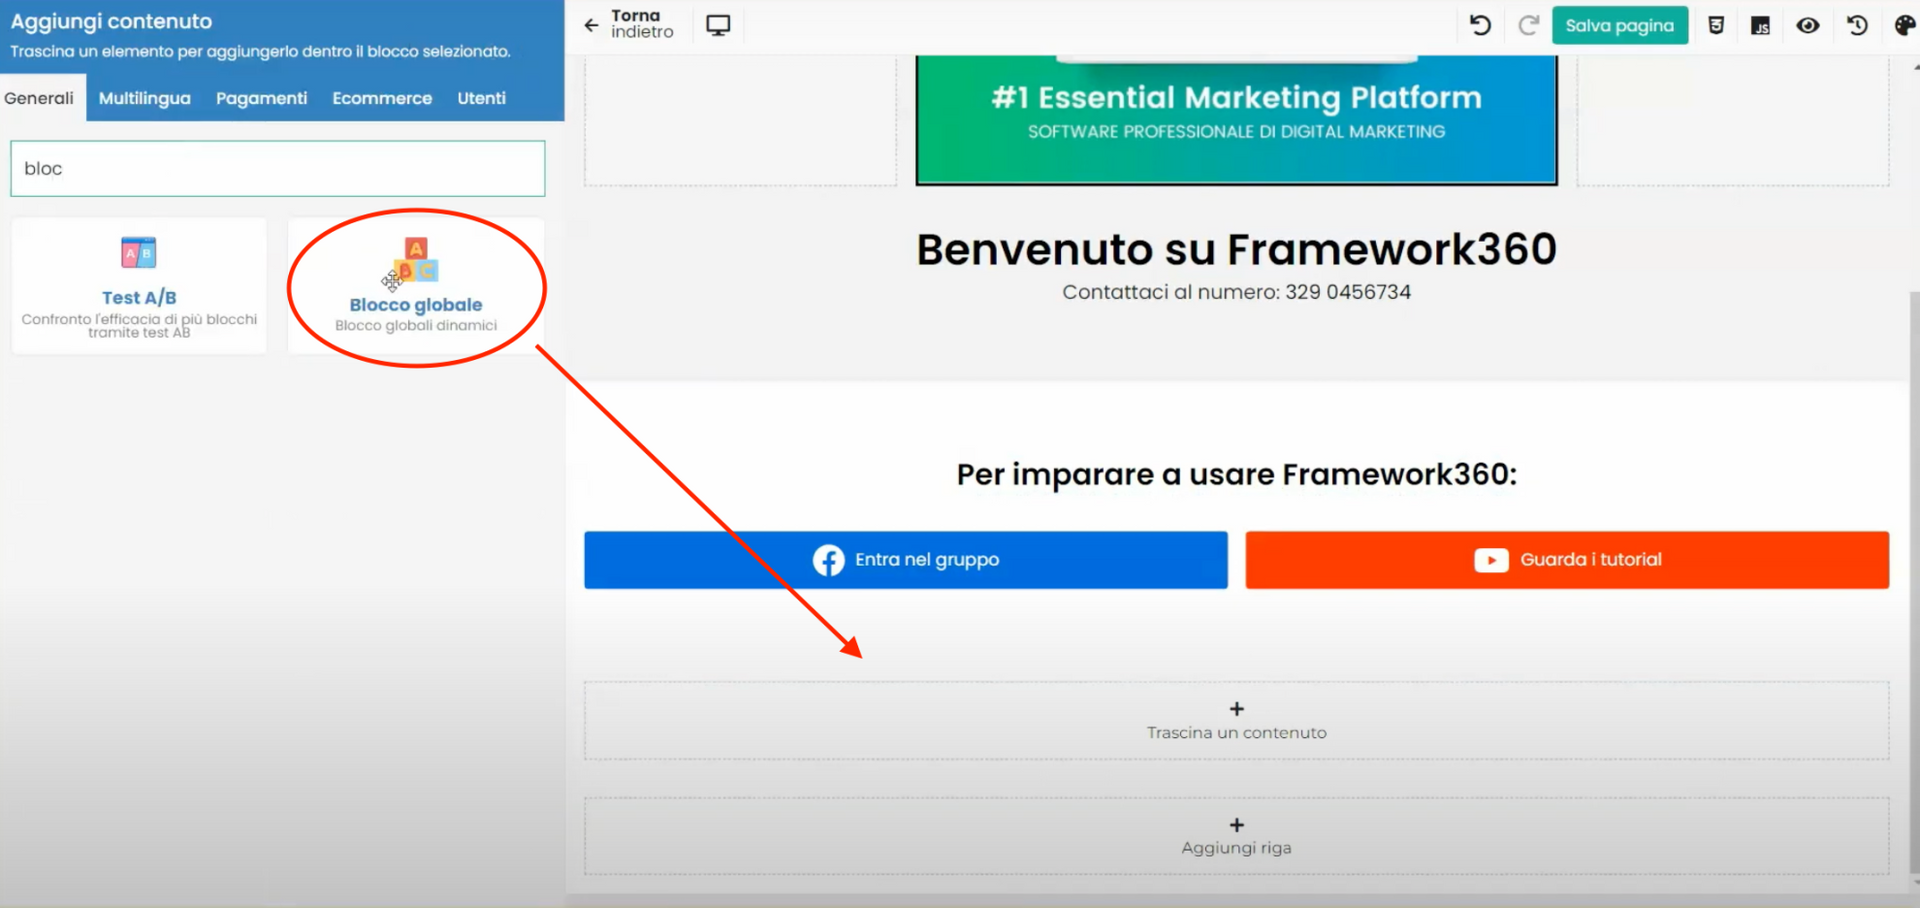Click the SOFTWARE PROFESSIONALE DI DIGITAL MARKETING subtitle
Screen dimensions: 1920x908
1237,131
